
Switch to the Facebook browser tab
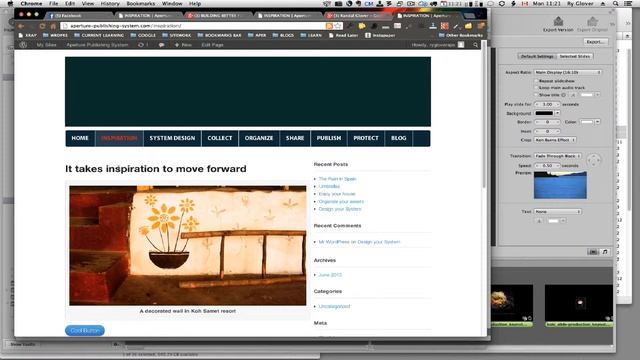80,16
